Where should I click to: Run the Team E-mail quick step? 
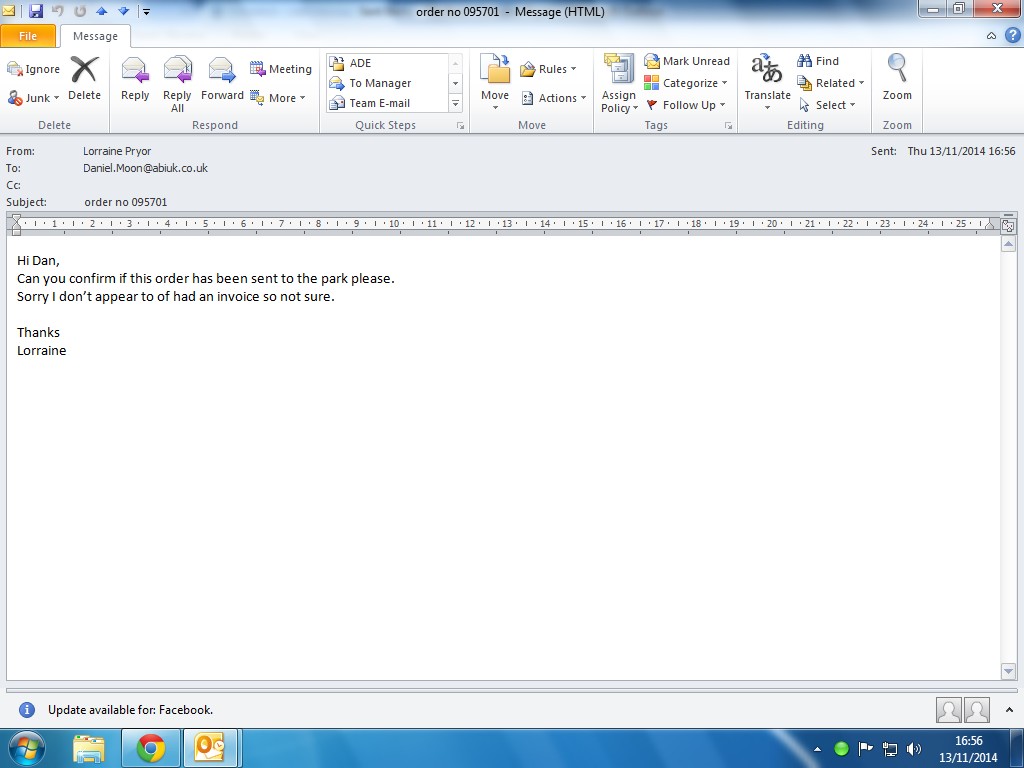(x=387, y=103)
